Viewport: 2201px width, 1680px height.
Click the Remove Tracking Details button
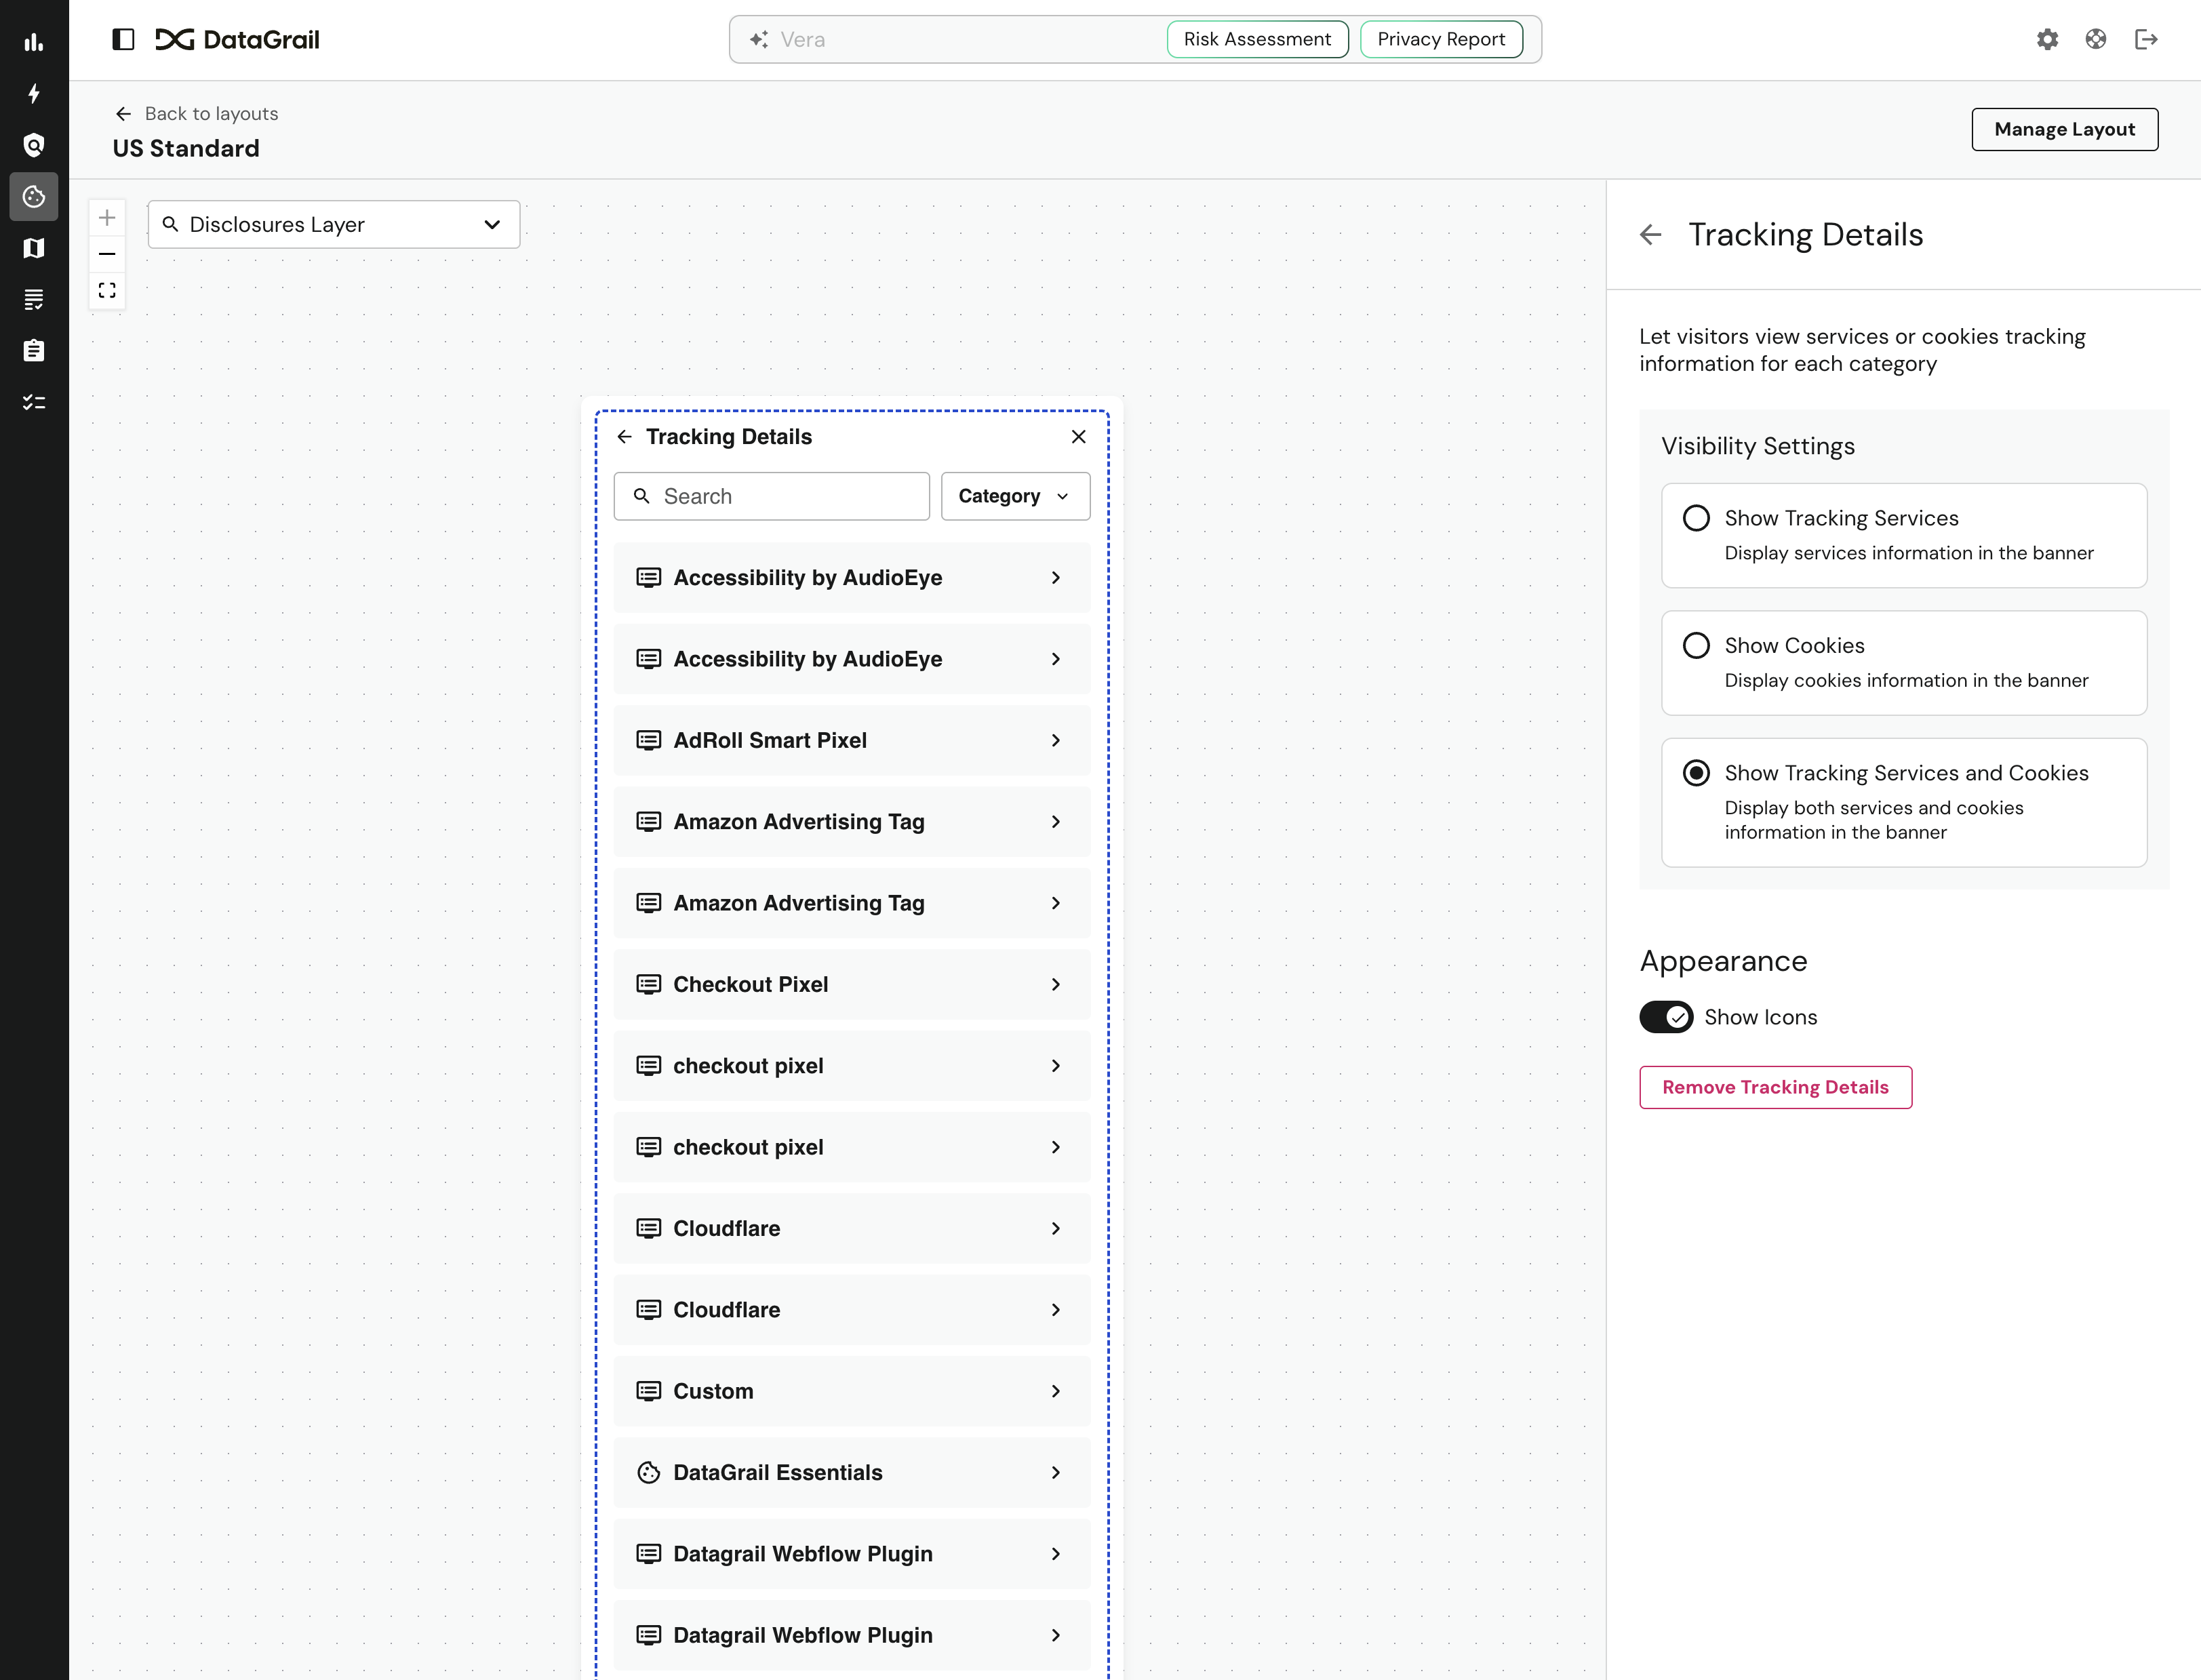[1775, 1087]
